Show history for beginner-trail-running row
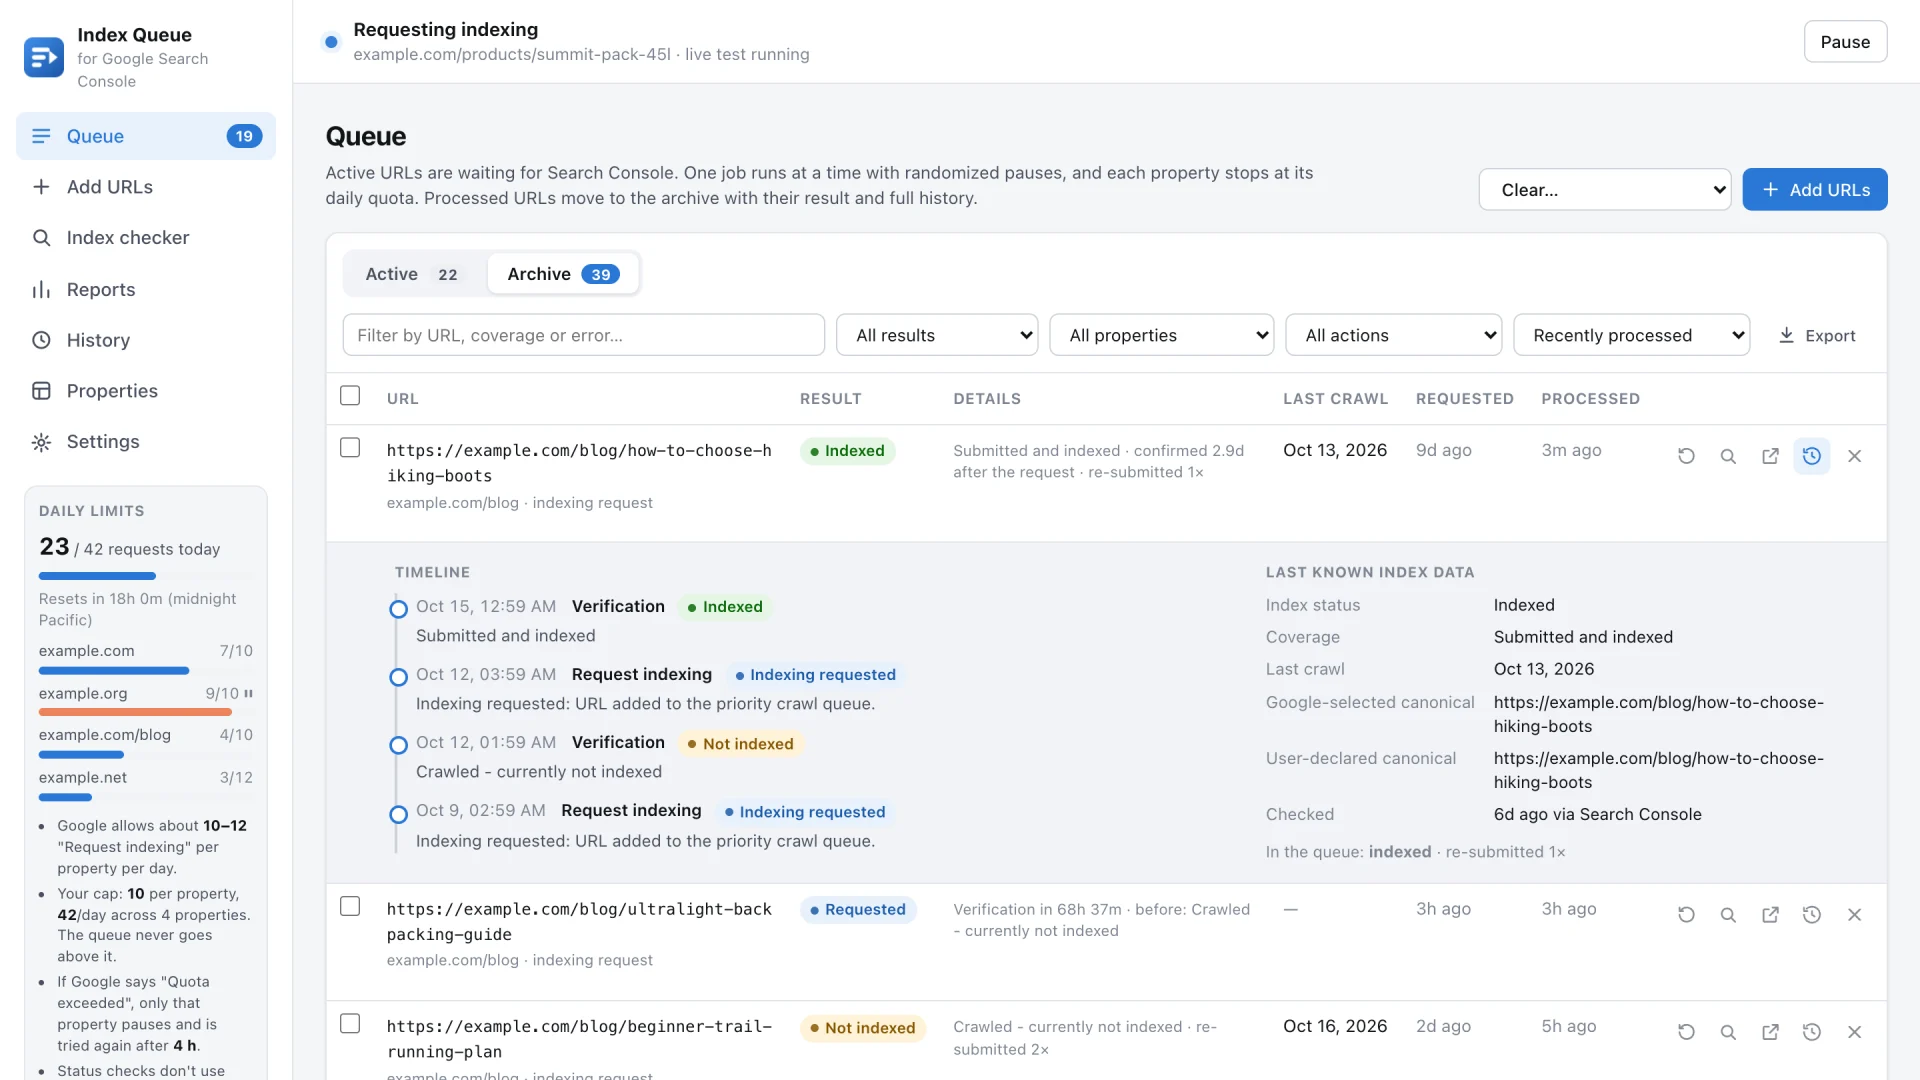This screenshot has width=1920, height=1080. [1812, 1032]
